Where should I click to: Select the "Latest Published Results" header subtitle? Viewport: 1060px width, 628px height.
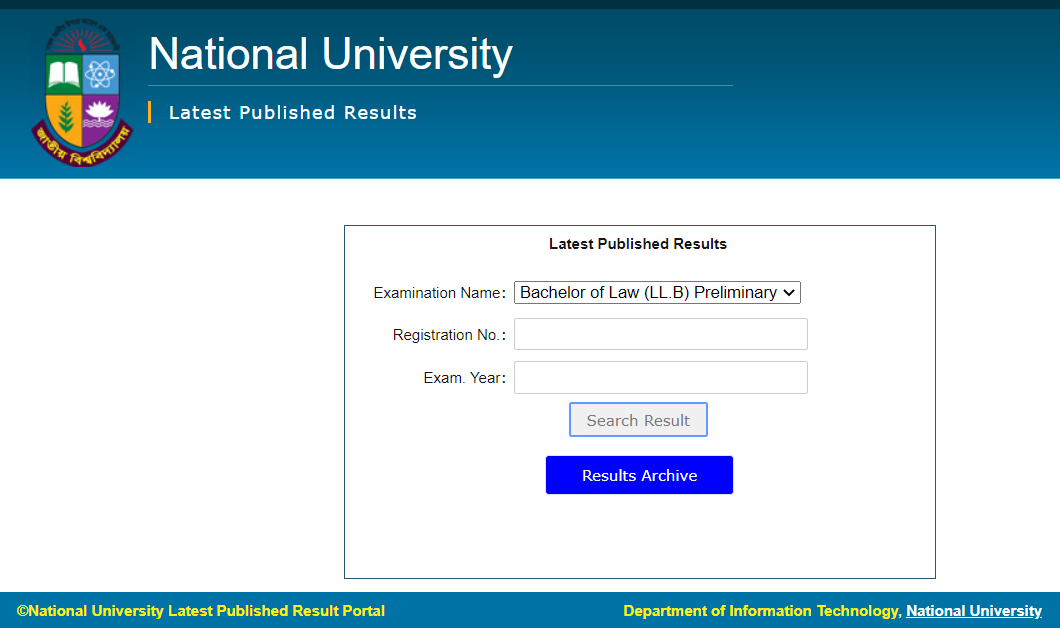click(x=293, y=113)
